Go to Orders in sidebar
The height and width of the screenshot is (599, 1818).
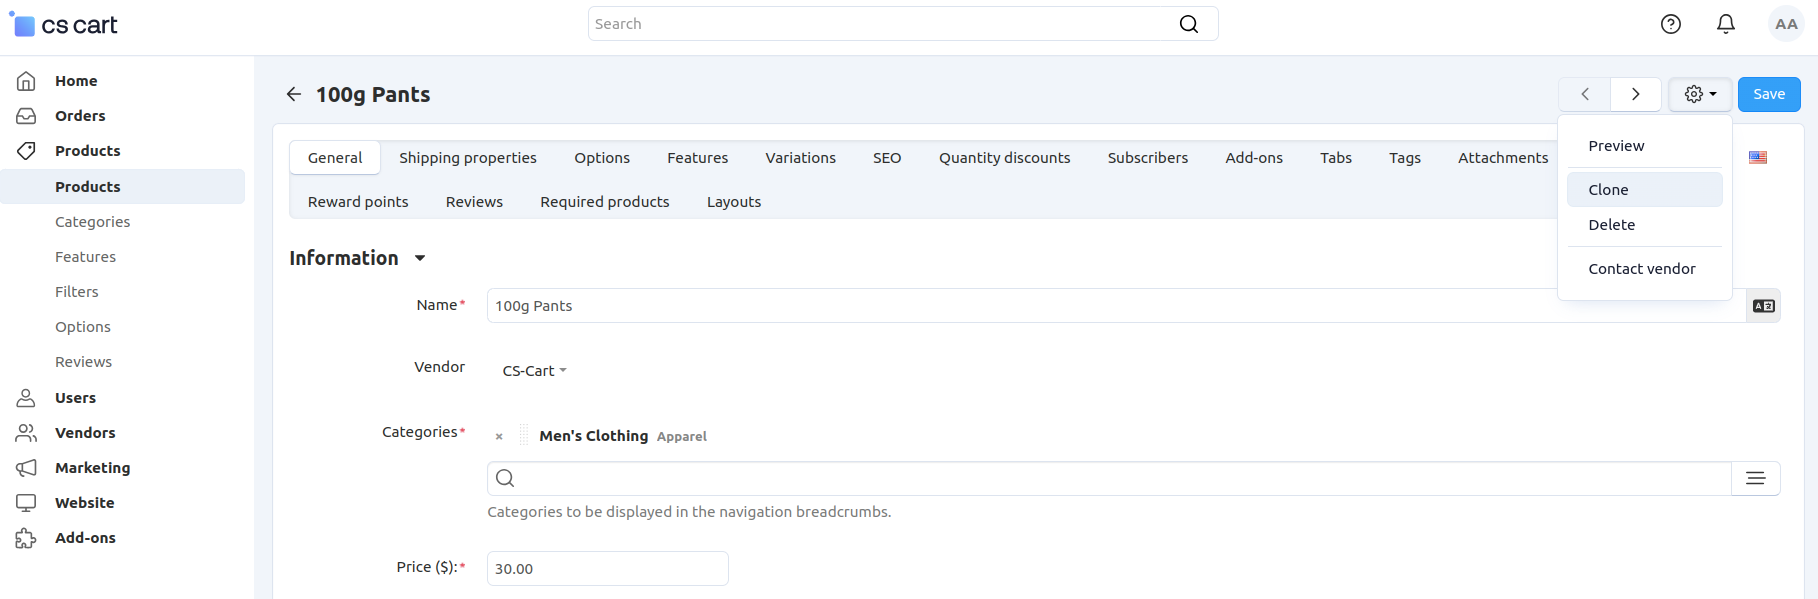point(80,116)
